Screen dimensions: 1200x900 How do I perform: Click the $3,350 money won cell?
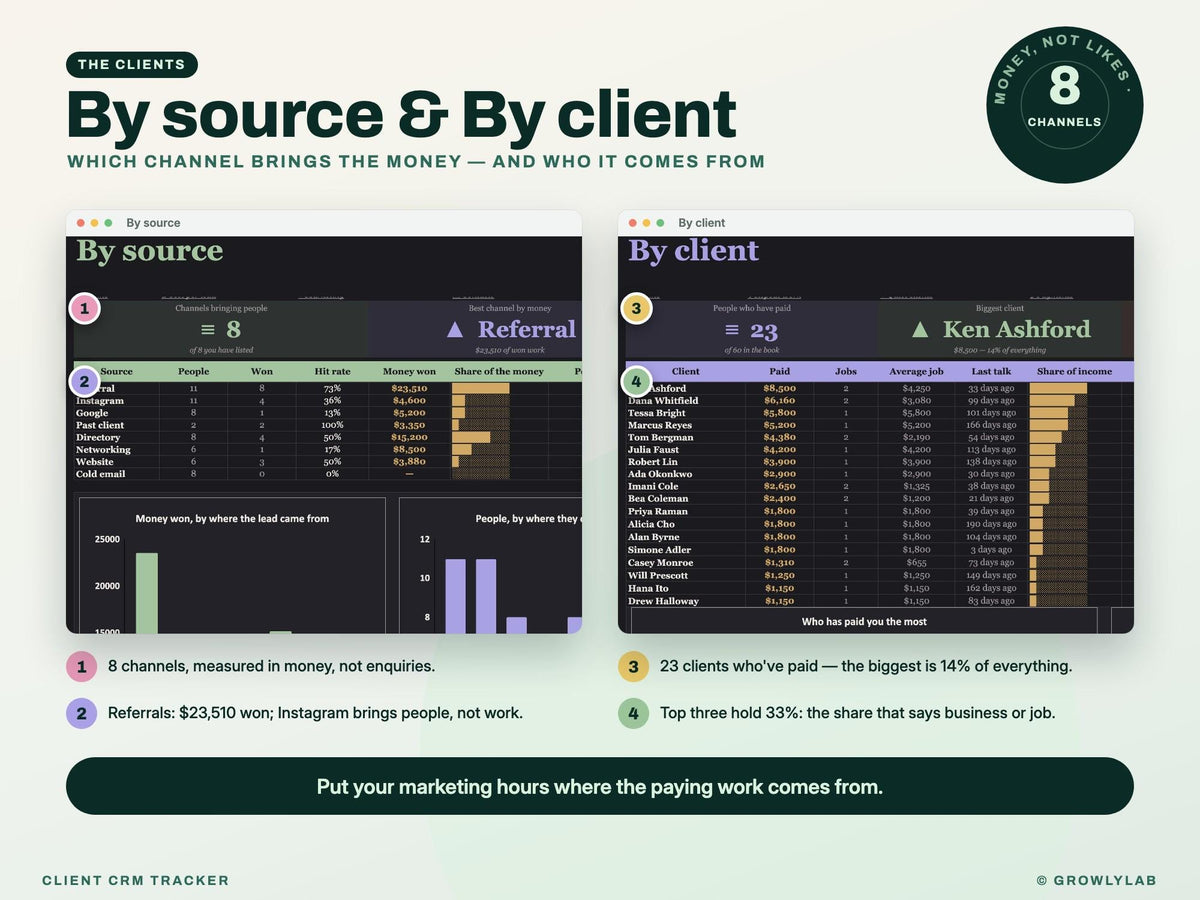pyautogui.click(x=409, y=425)
